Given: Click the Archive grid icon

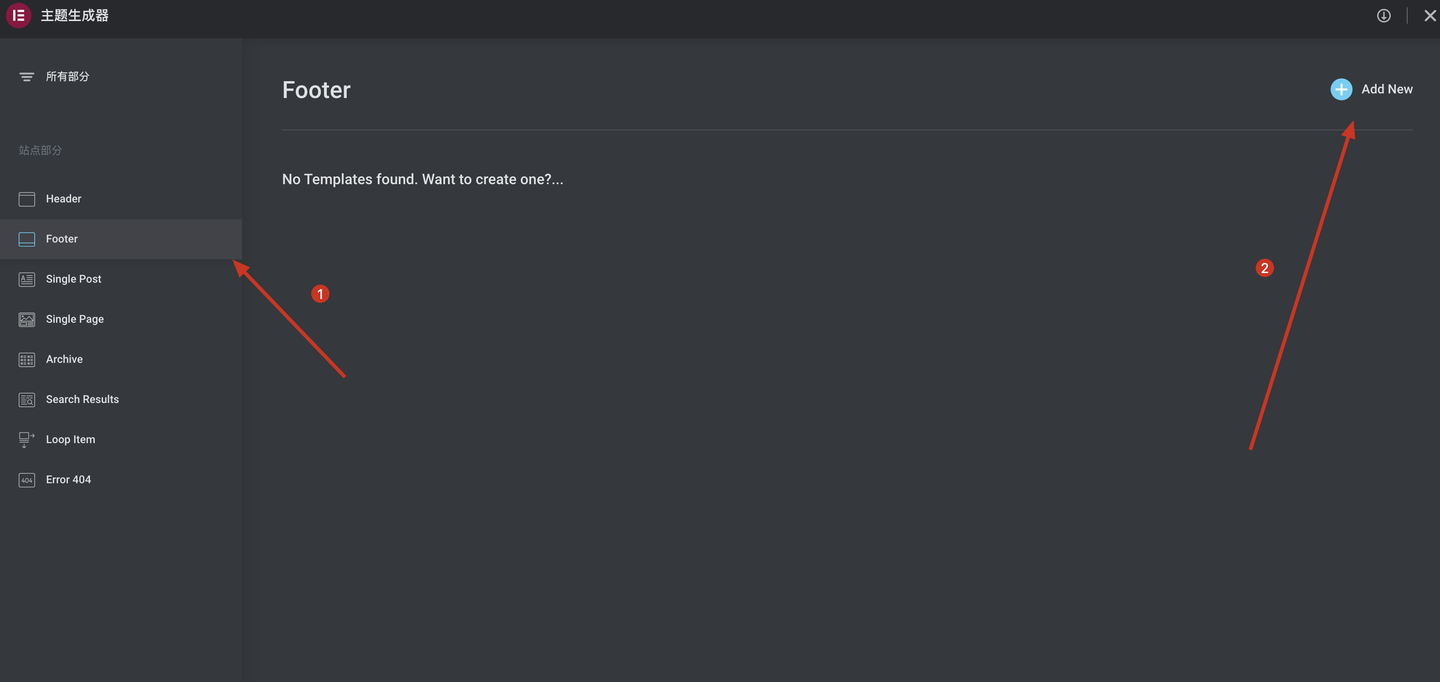Looking at the screenshot, I should [x=27, y=359].
